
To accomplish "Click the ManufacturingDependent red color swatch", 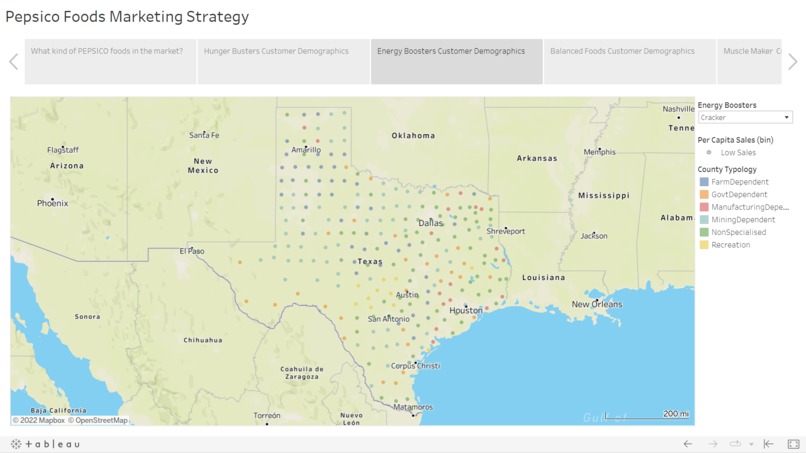I will [704, 207].
